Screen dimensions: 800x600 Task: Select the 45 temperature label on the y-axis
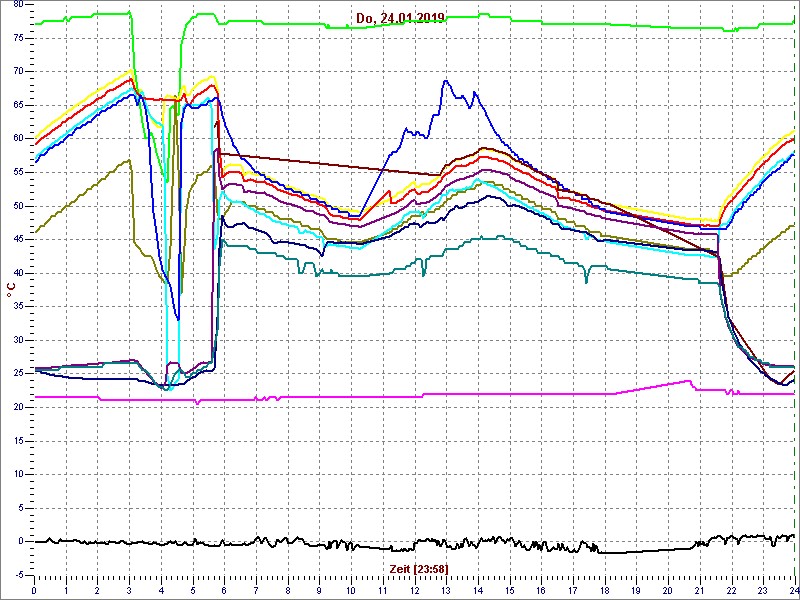click(18, 239)
